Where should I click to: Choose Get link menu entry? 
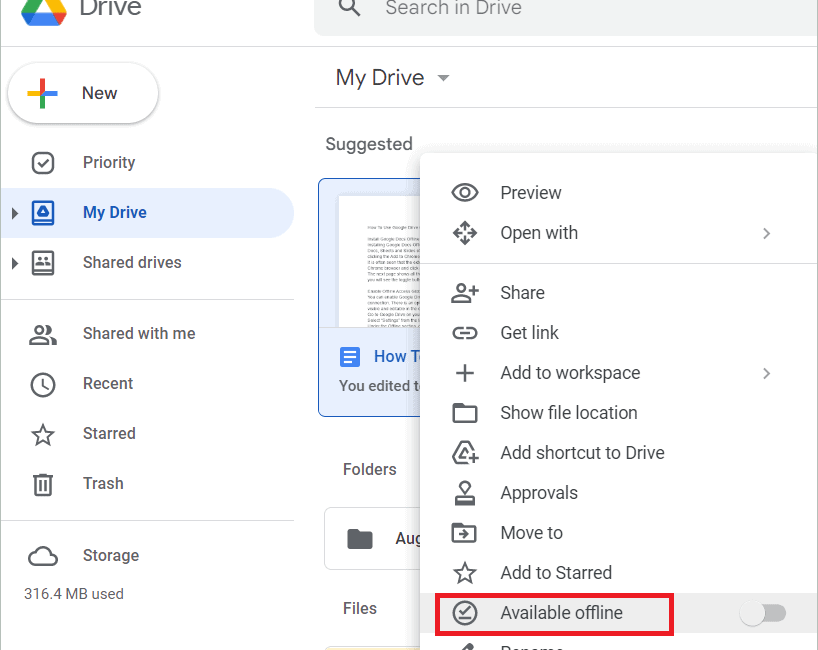[x=530, y=333]
